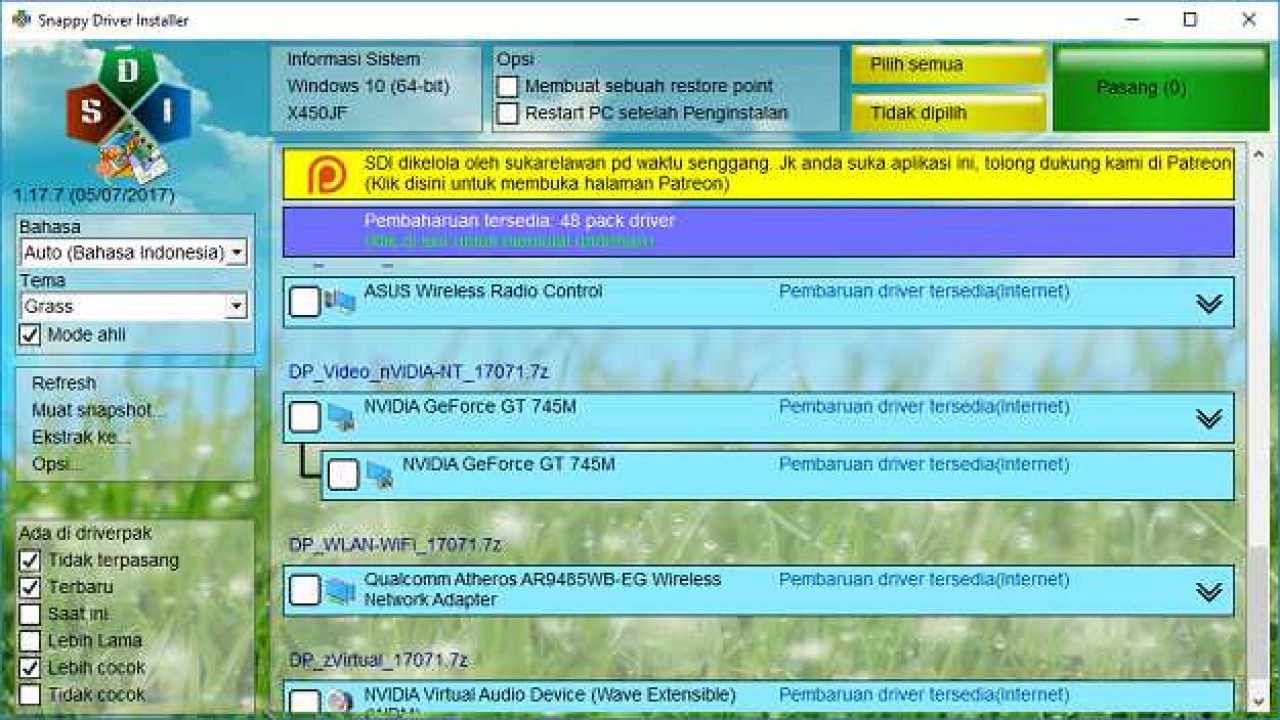Screen dimensions: 1280x720
Task: Expand the Qualcomm Atheros adapter entry
Action: pos(1209,592)
